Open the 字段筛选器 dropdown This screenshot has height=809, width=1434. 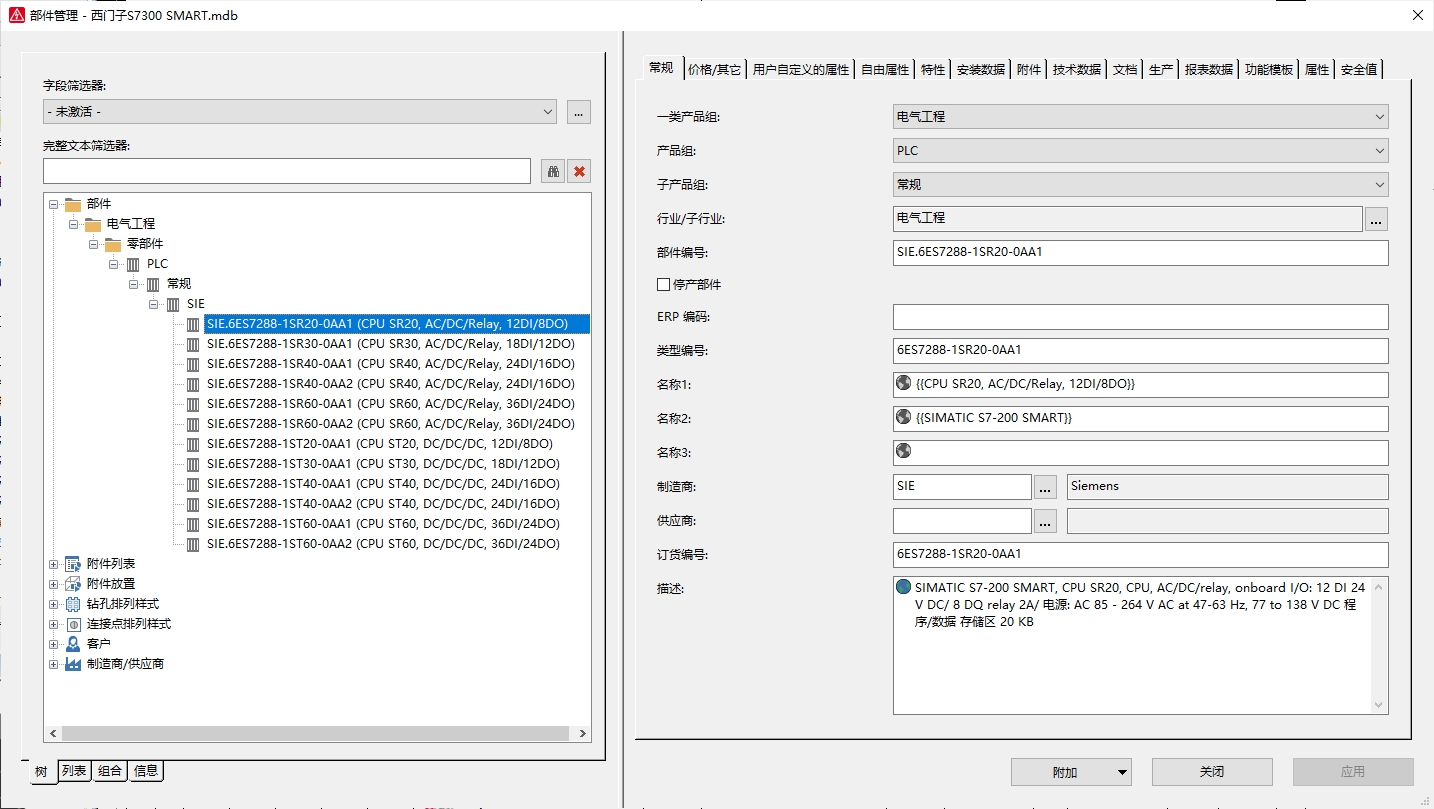click(x=300, y=112)
